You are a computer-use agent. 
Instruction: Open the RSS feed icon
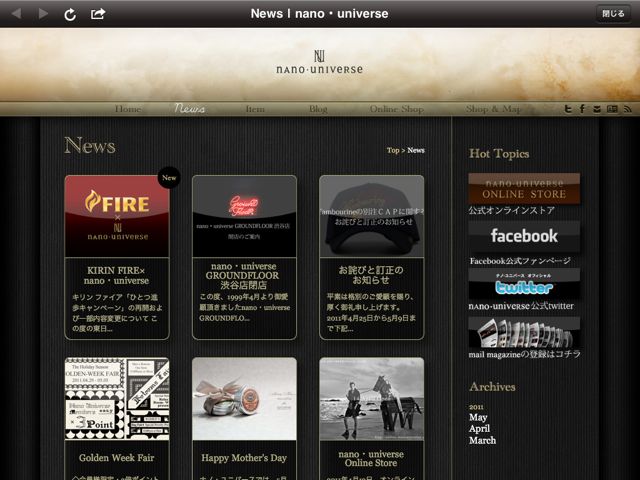pyautogui.click(x=628, y=109)
